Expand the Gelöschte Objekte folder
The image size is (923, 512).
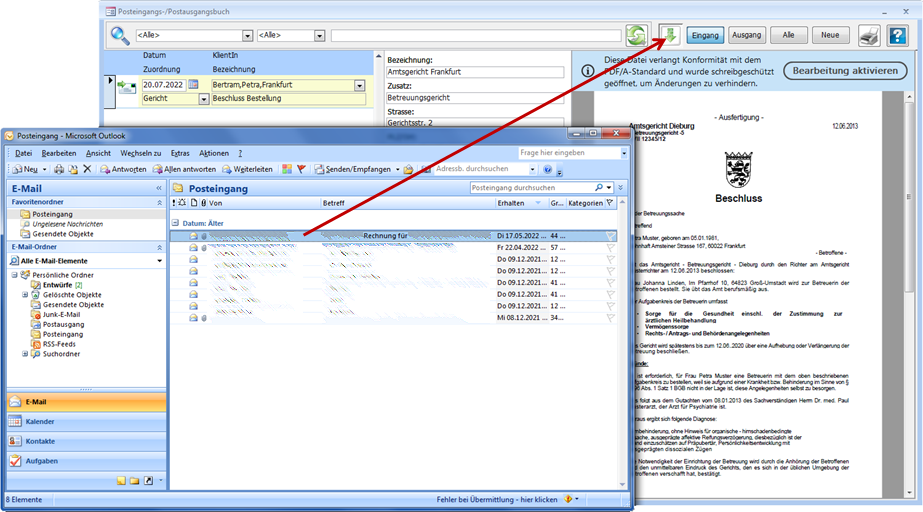point(25,295)
